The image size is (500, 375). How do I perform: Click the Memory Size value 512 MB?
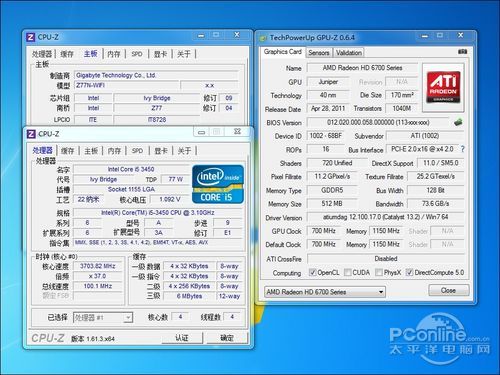[332, 204]
